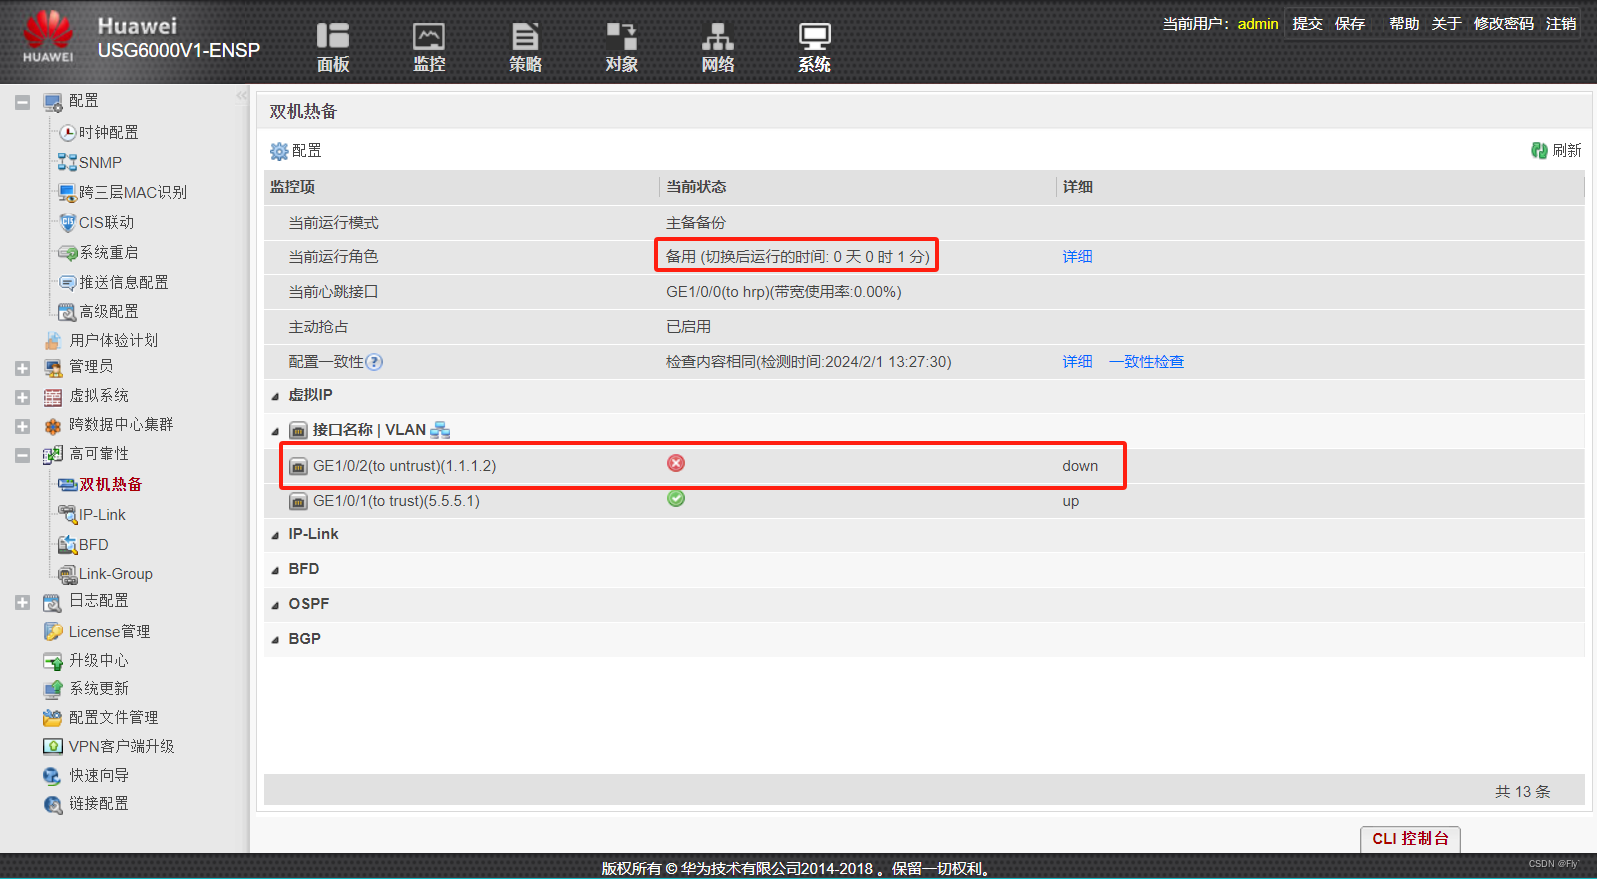Click the 配置 gear button in panel
The height and width of the screenshot is (879, 1597).
click(296, 151)
